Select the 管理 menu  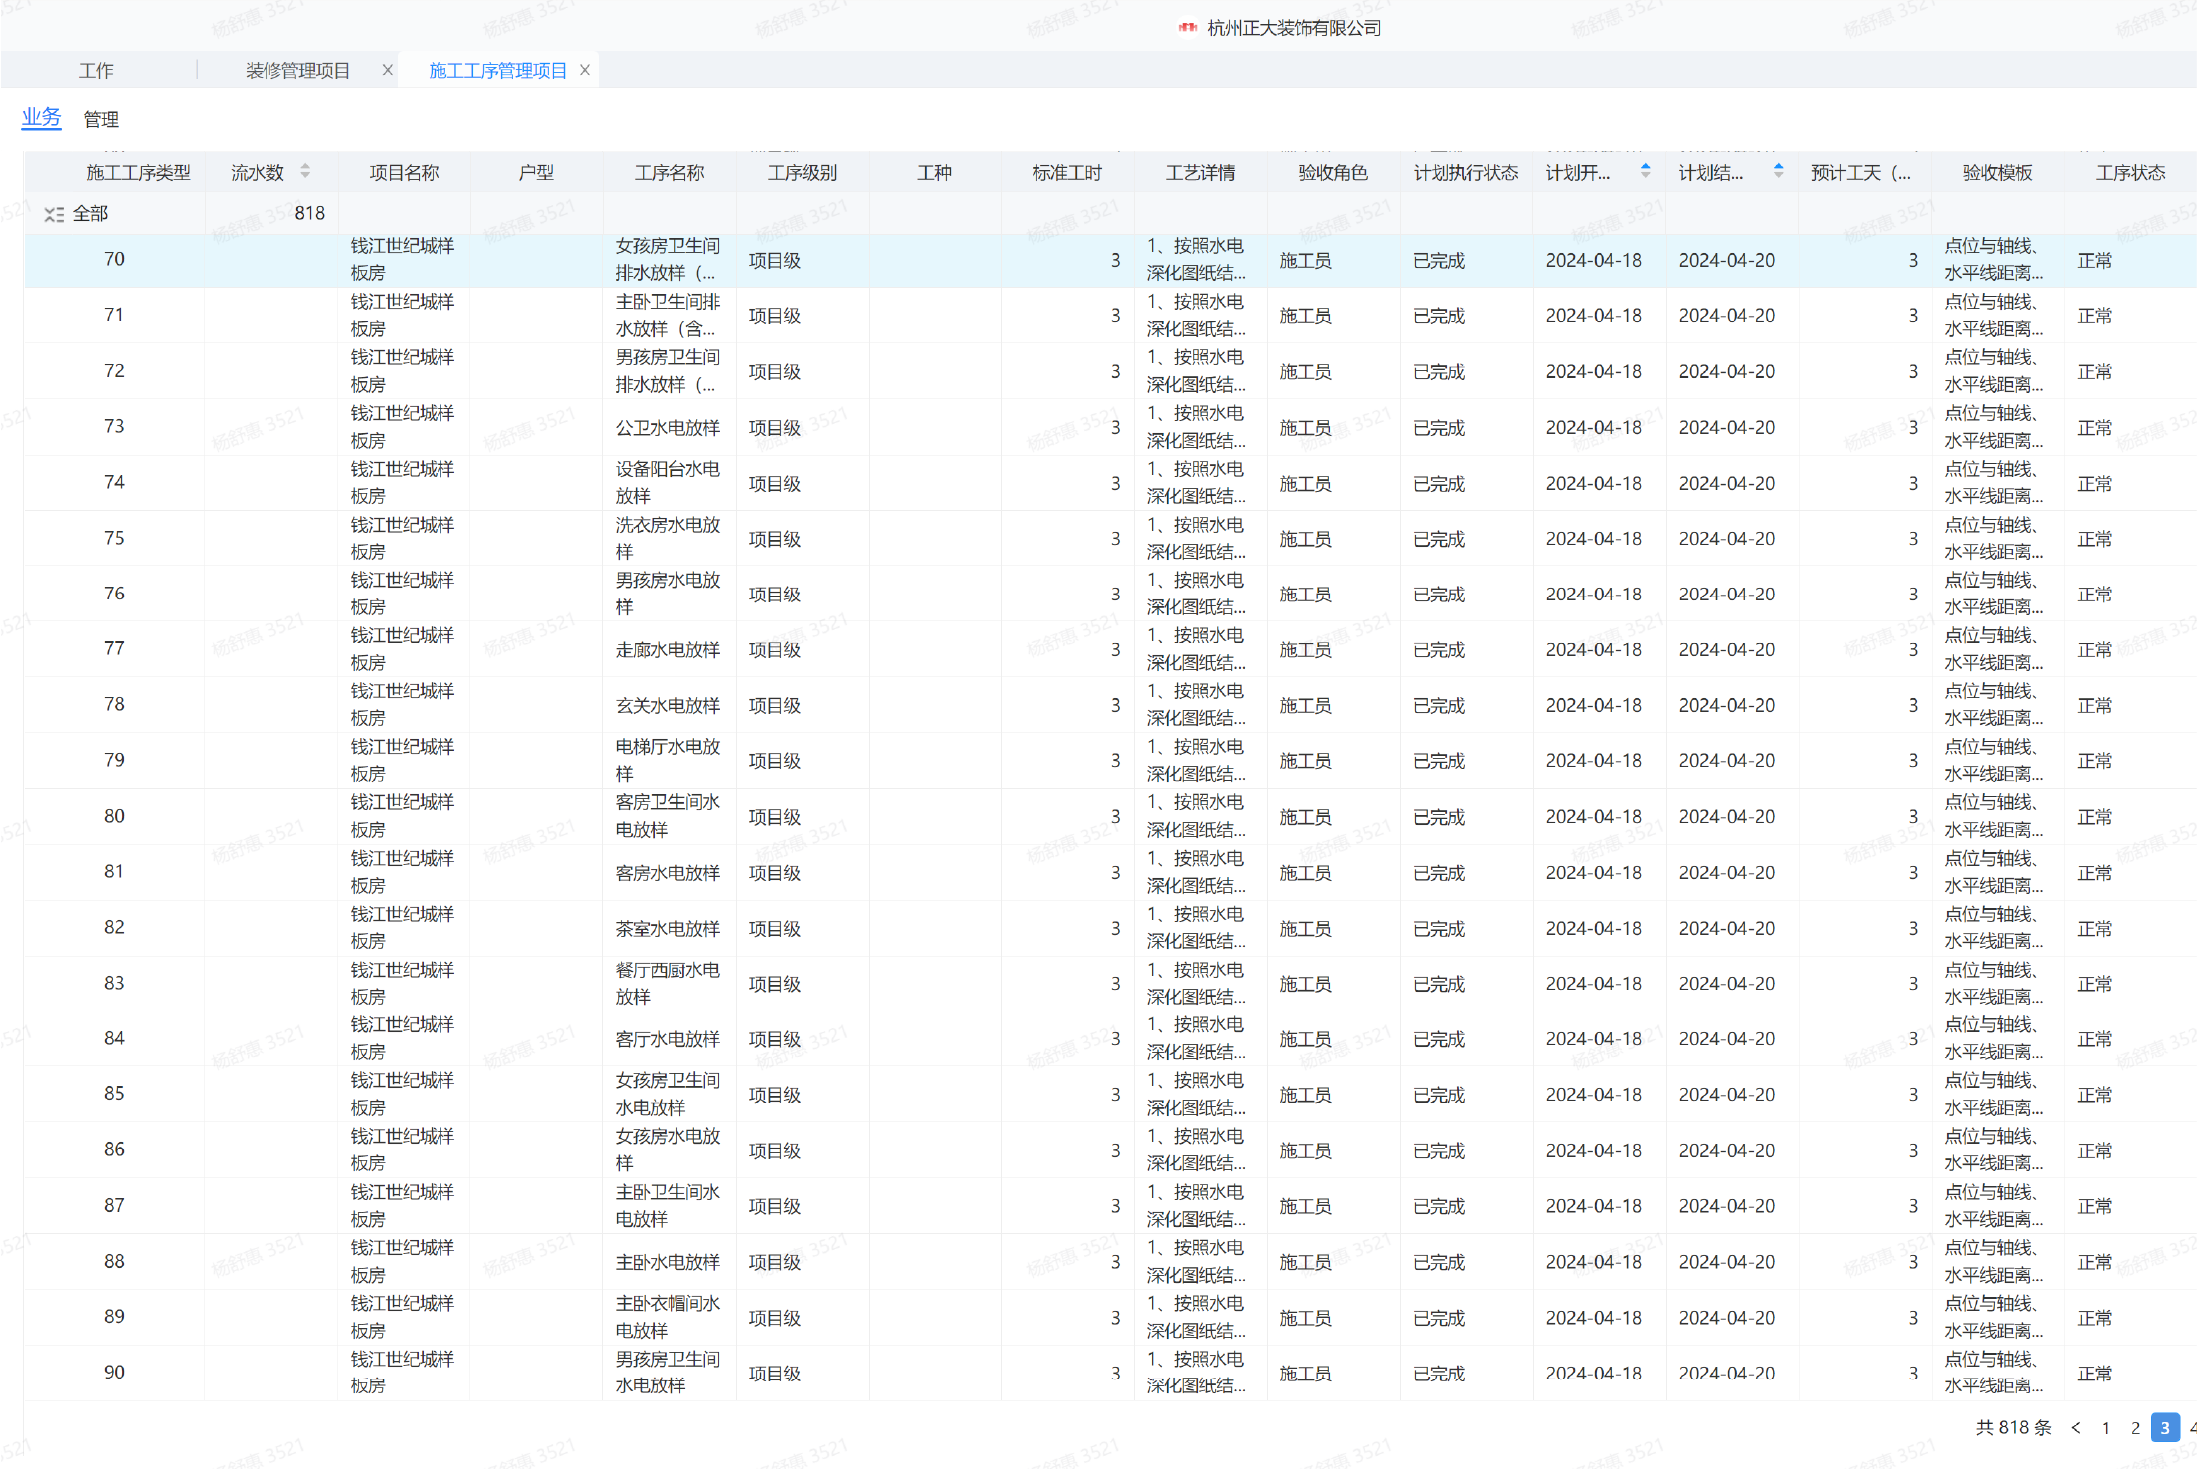click(101, 120)
